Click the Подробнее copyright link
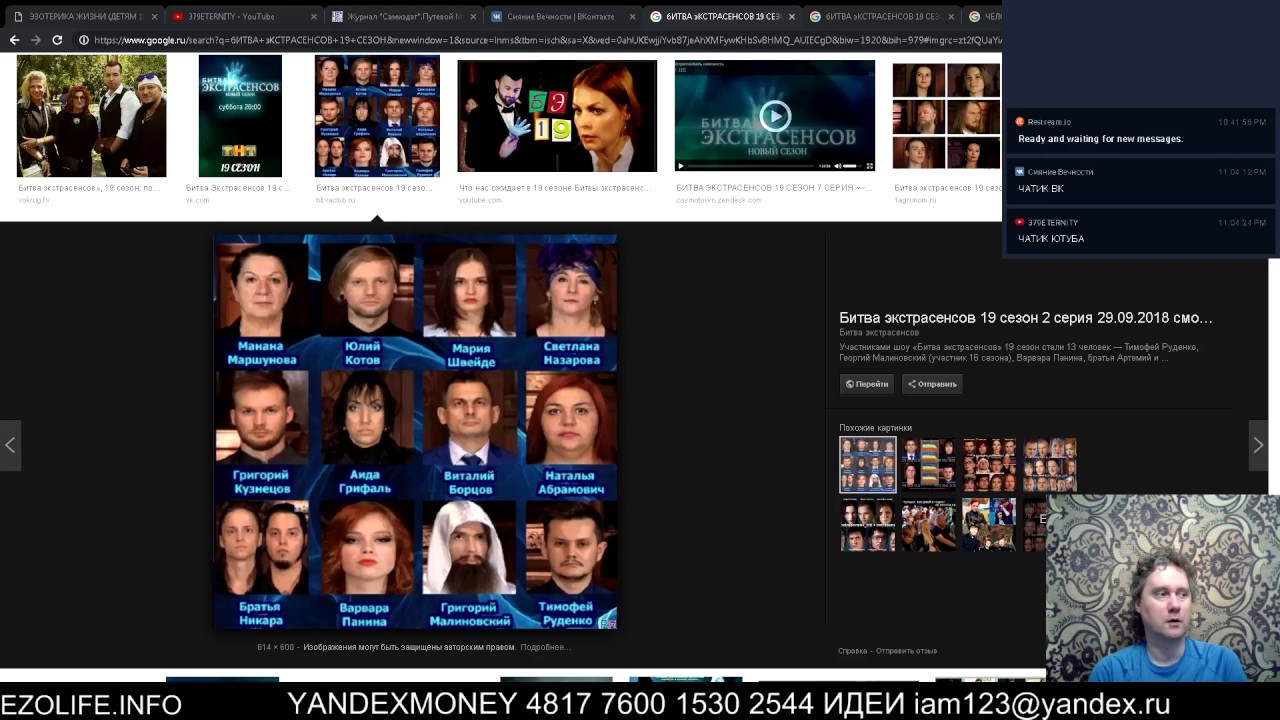Screen dimensions: 1280x720 (x=545, y=647)
